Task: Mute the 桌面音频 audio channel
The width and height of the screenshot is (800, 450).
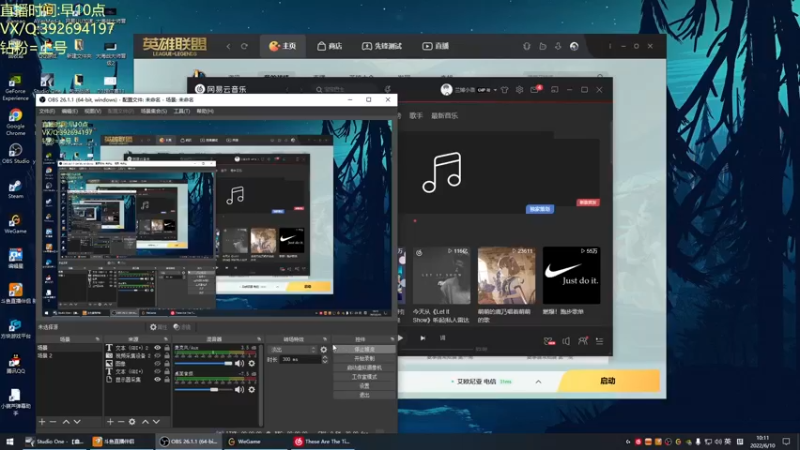Action: pyautogui.click(x=239, y=389)
